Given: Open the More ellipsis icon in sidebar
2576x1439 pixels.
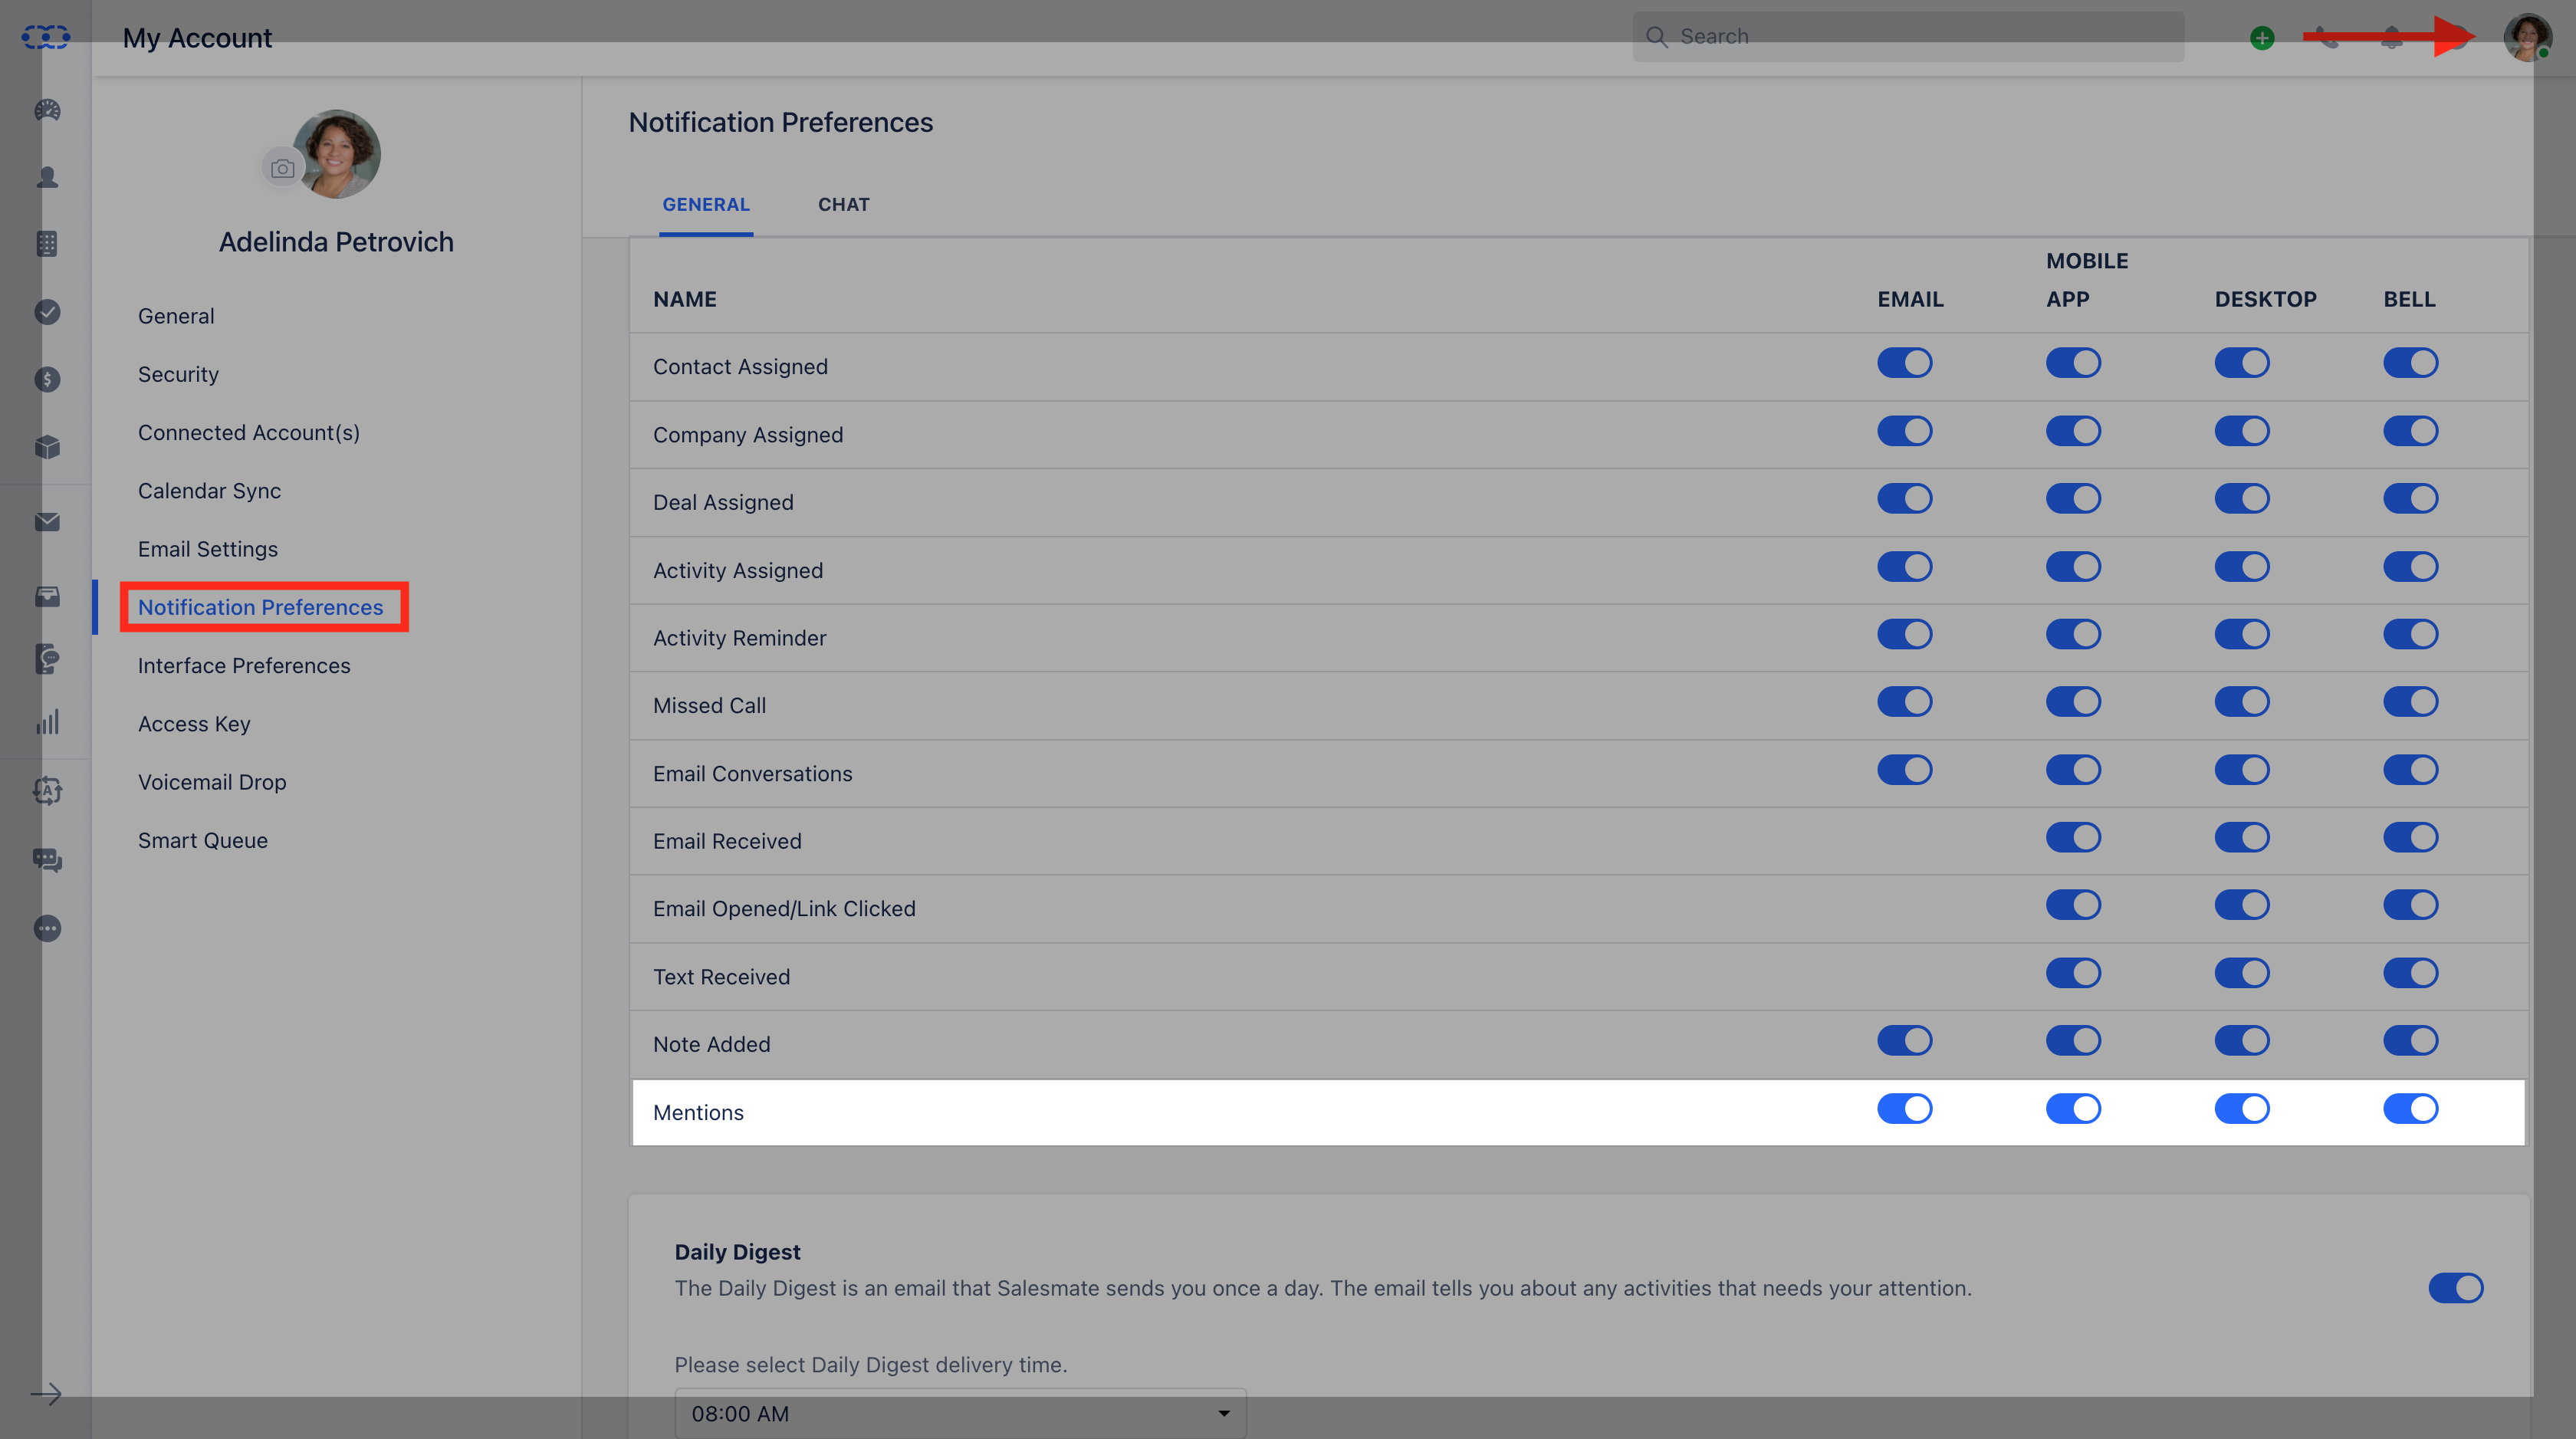Looking at the screenshot, I should tap(47, 929).
